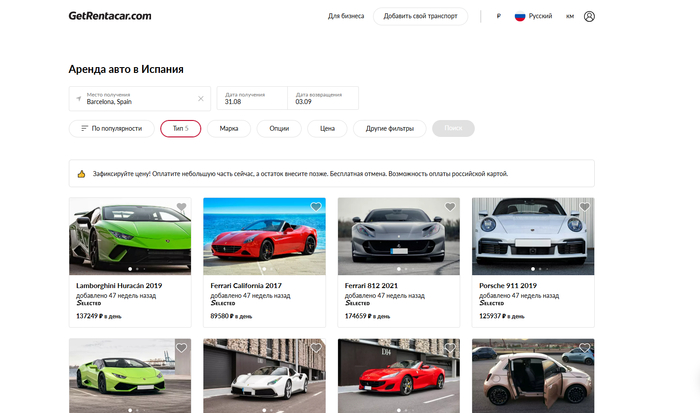Open the По популярности sort dropdown
This screenshot has width=700, height=413.
point(112,129)
